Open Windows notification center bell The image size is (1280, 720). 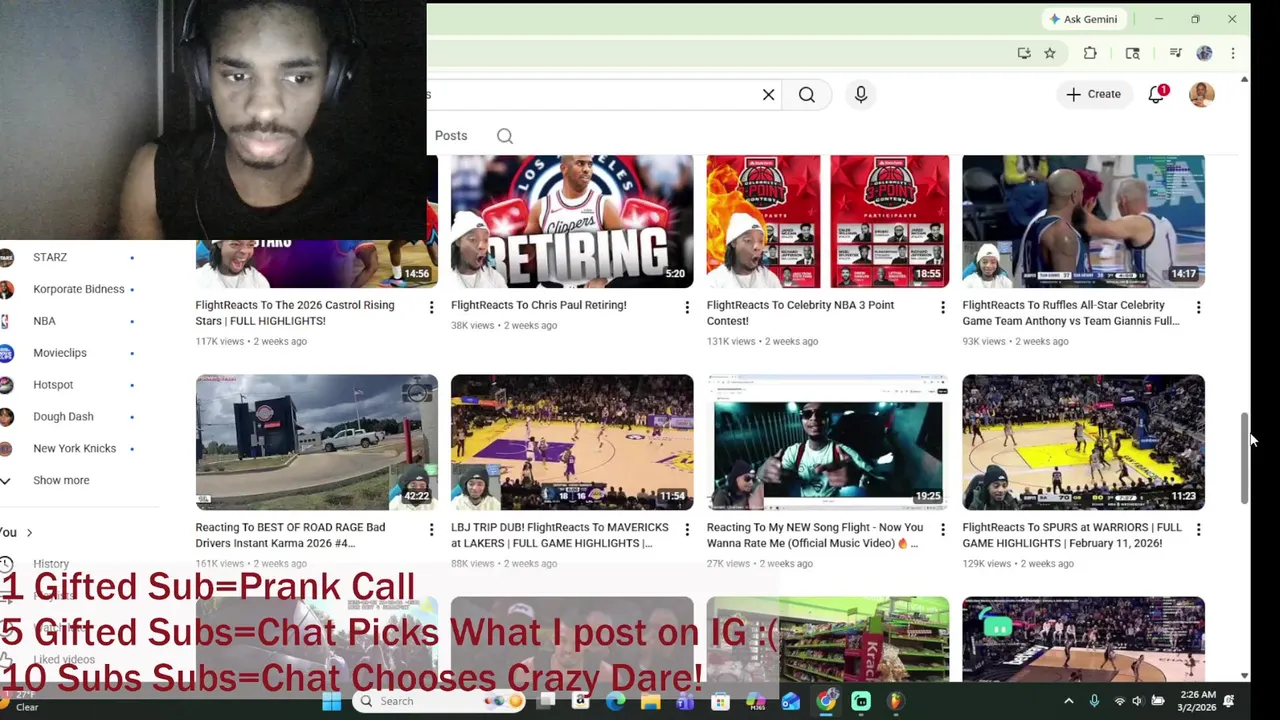tap(1229, 701)
